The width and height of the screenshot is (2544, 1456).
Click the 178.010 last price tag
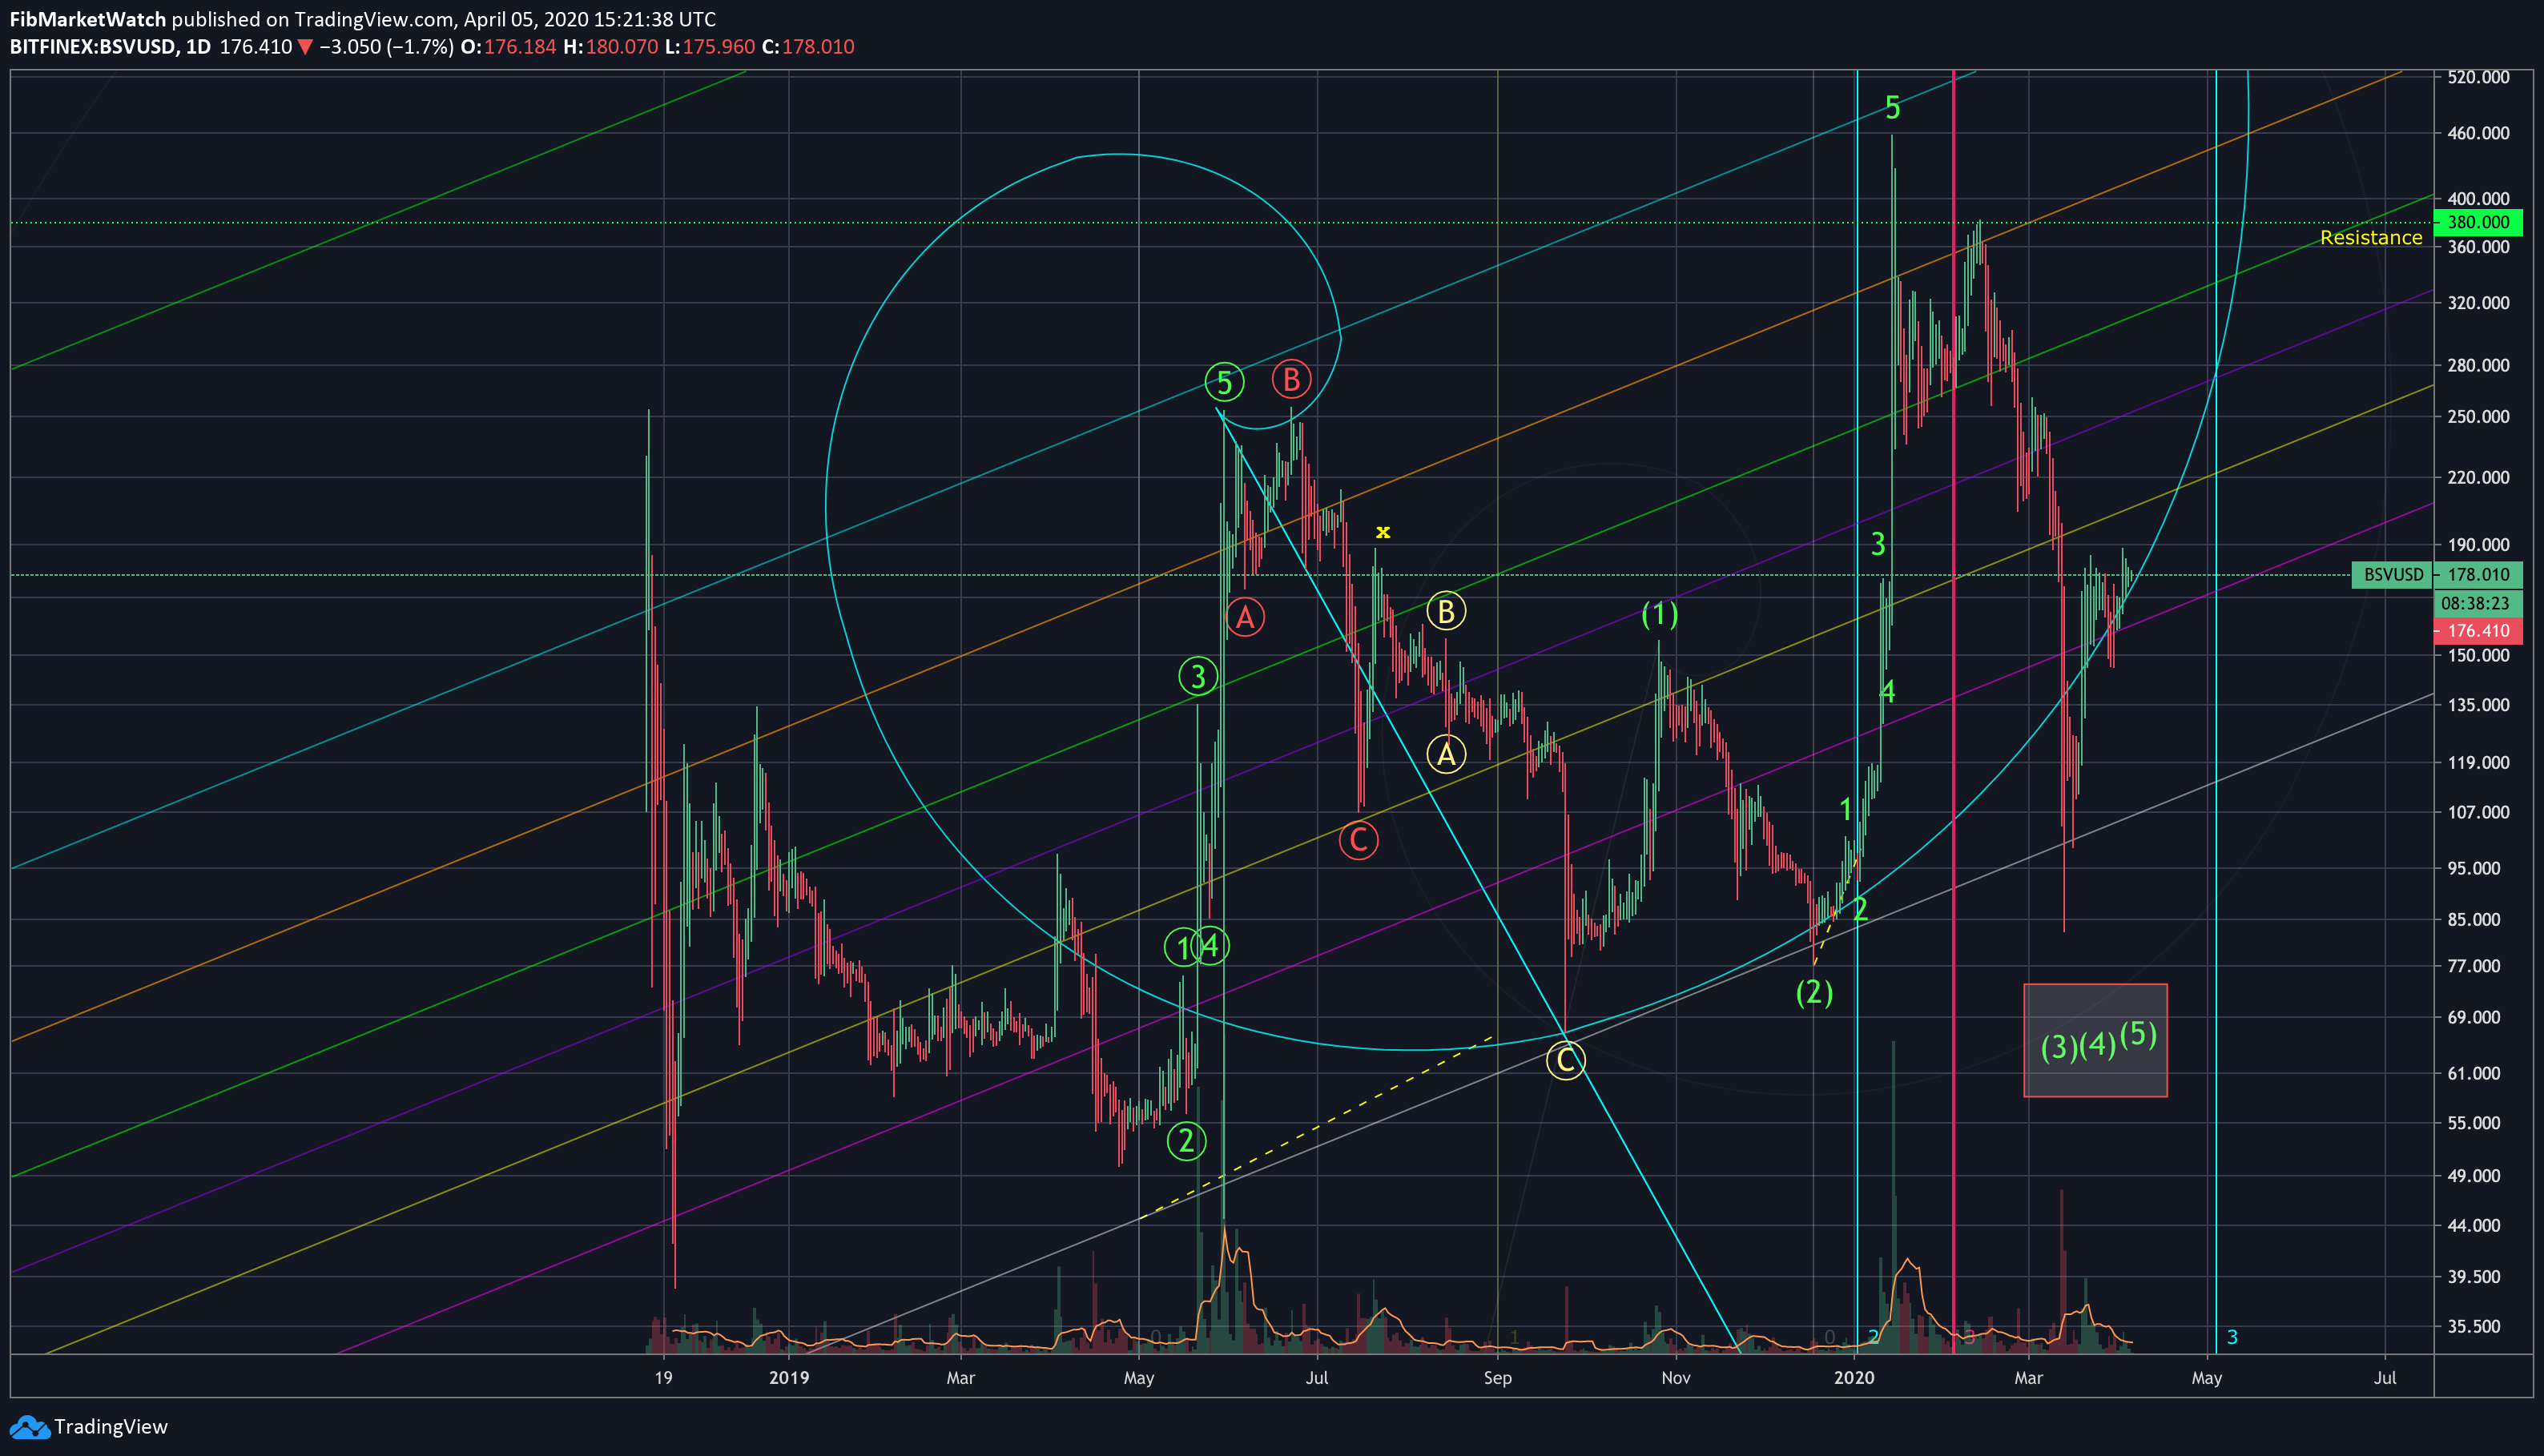click(2478, 575)
